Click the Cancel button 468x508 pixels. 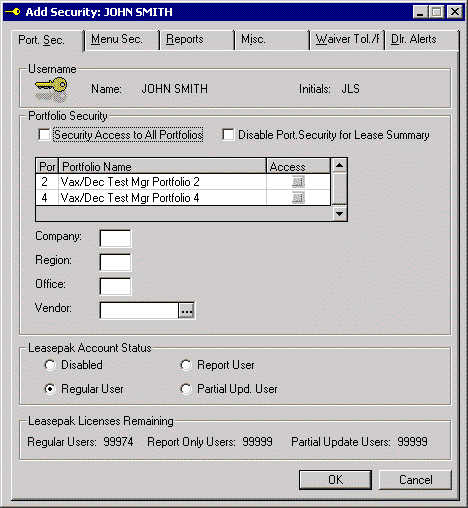pyautogui.click(x=415, y=480)
